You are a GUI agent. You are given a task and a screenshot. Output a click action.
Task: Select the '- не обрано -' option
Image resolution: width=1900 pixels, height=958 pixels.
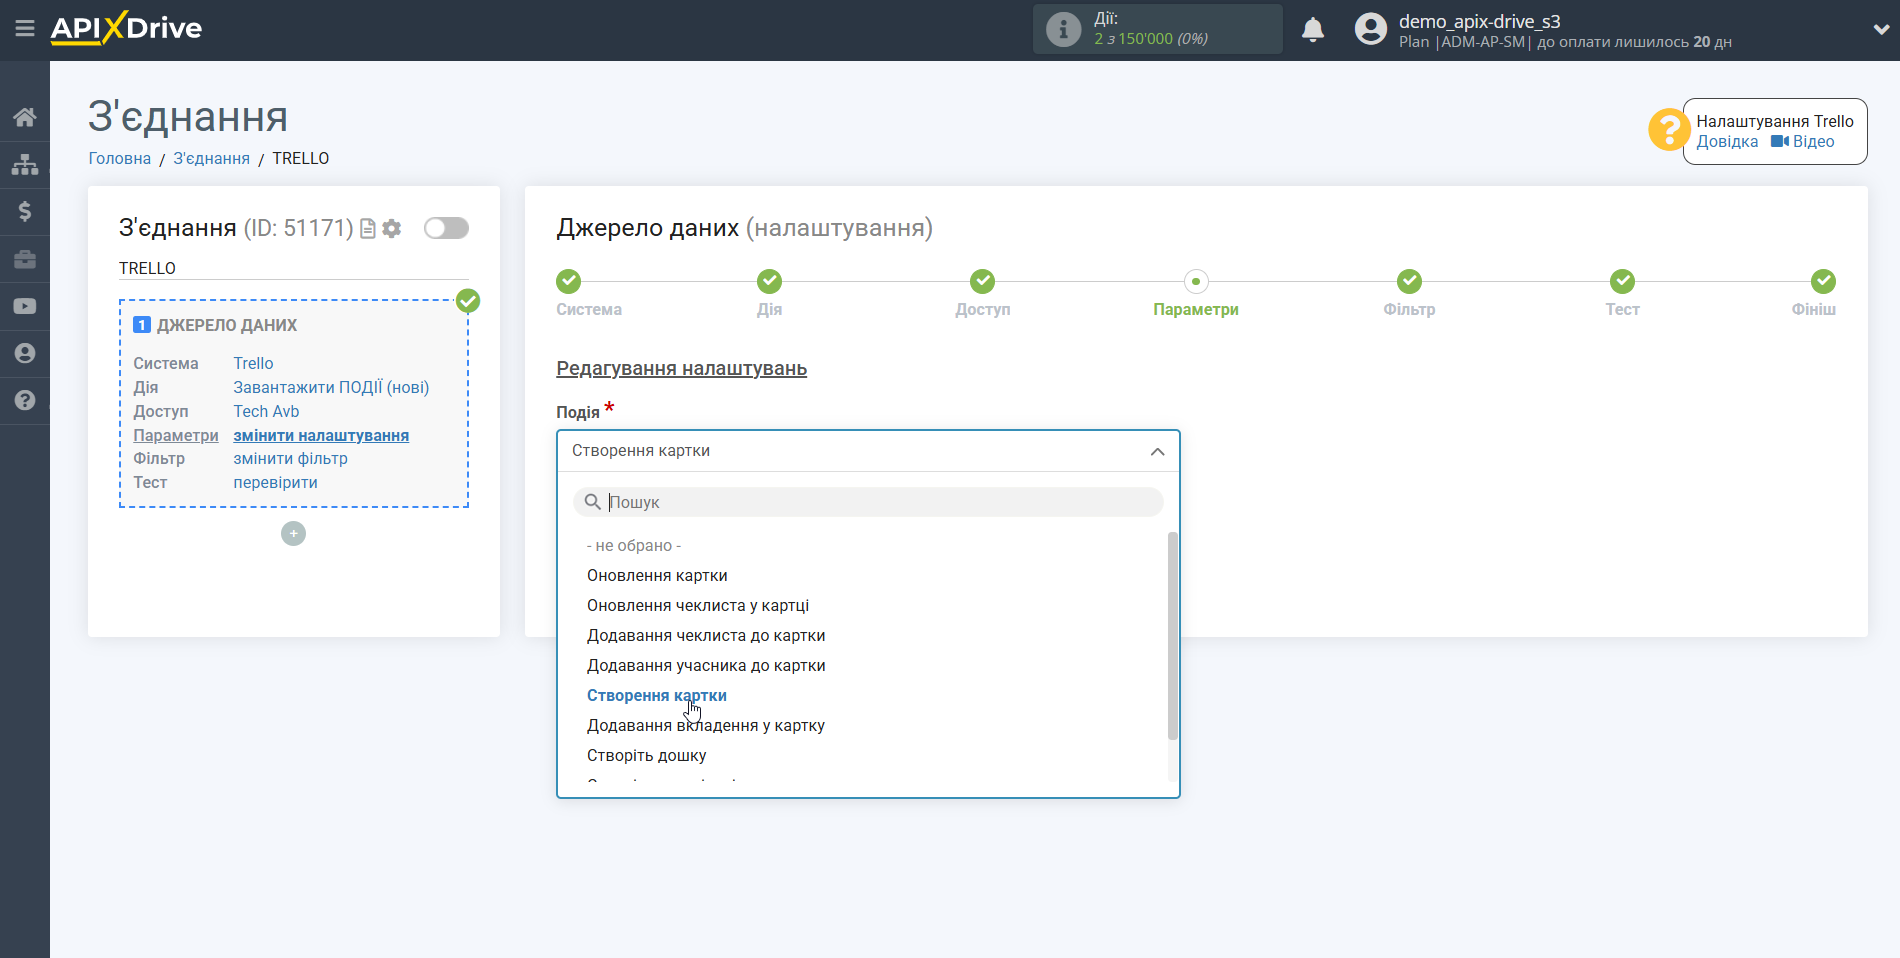click(634, 546)
